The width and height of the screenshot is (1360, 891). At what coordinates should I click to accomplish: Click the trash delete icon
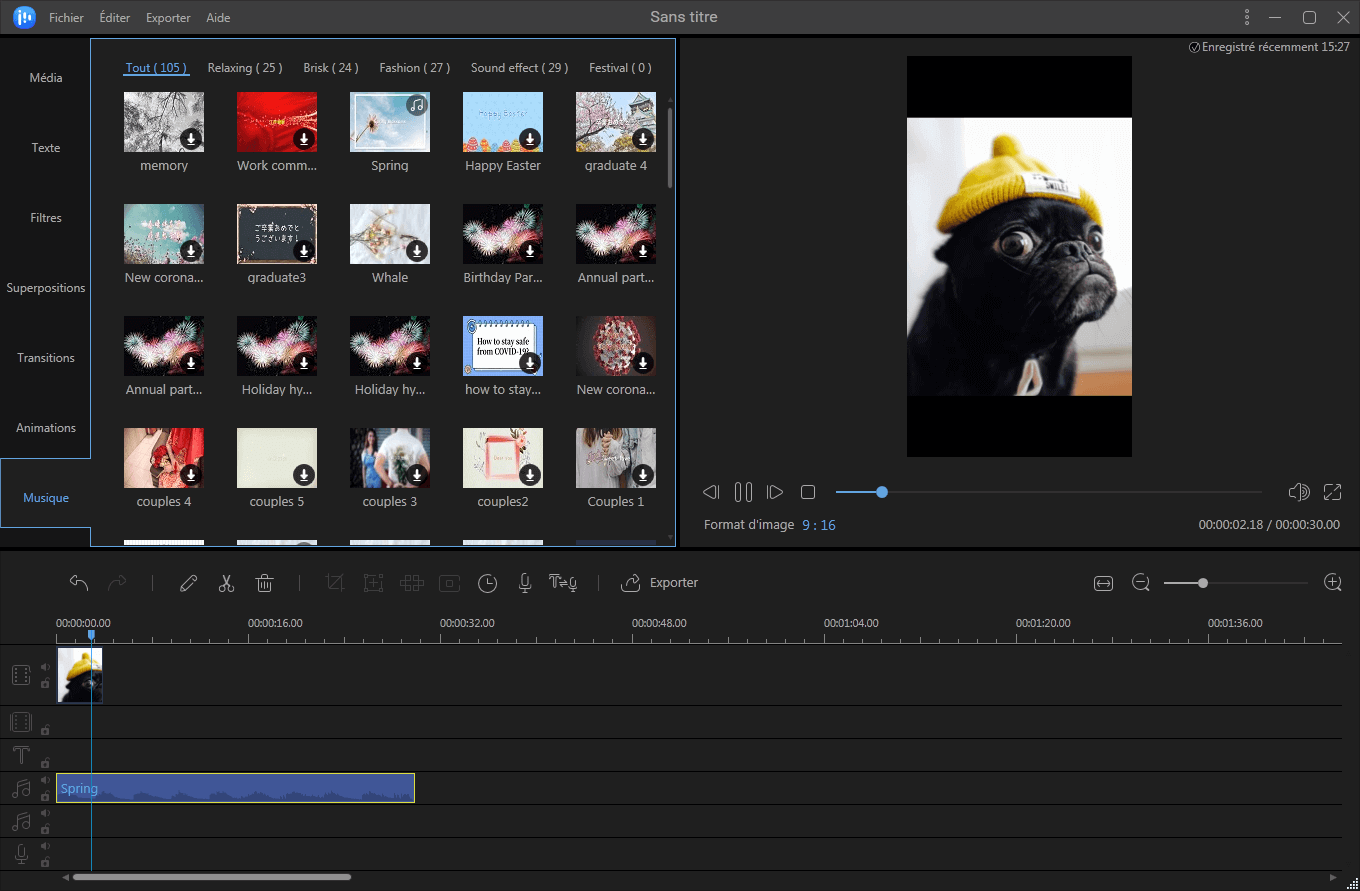pos(264,583)
